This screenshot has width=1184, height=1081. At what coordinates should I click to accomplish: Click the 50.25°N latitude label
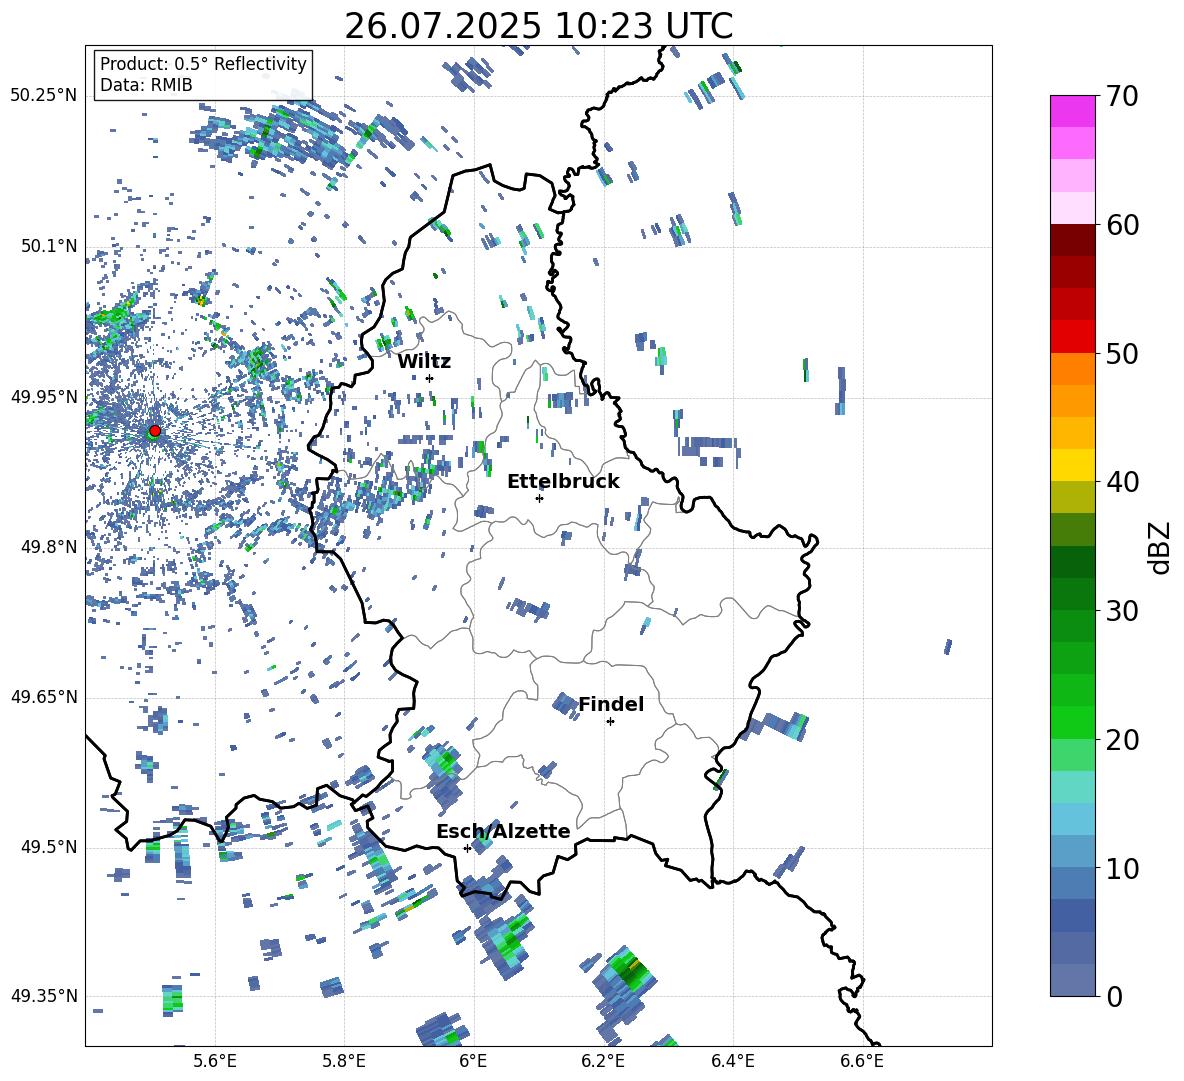44,96
